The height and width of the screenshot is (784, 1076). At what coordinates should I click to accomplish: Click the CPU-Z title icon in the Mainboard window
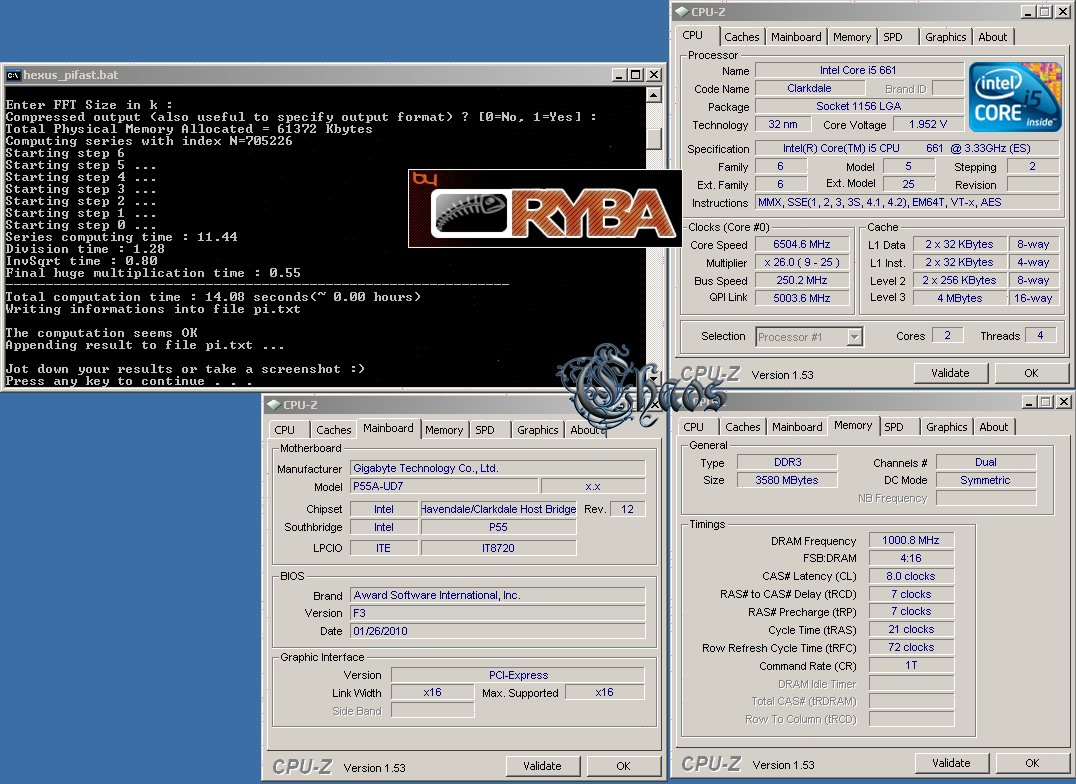[x=274, y=404]
